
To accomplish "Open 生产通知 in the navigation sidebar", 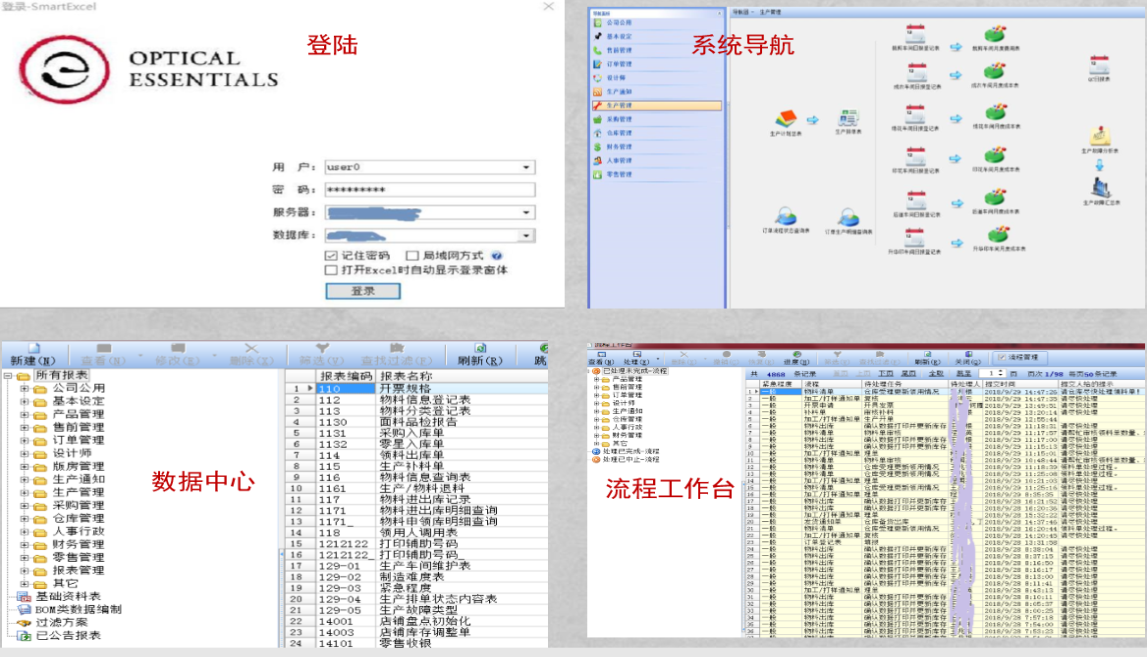I will 618,92.
